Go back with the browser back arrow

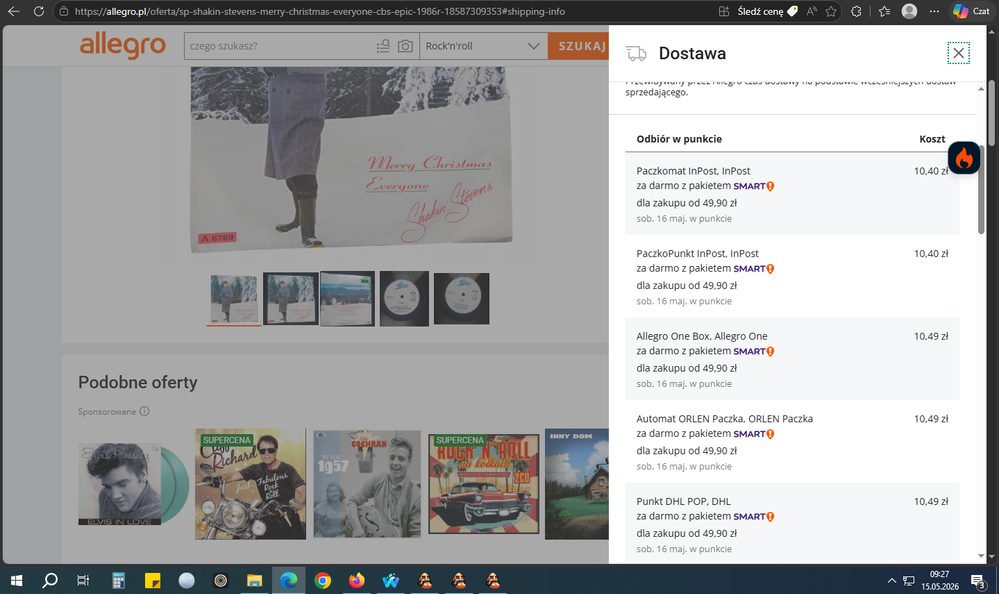tap(13, 11)
